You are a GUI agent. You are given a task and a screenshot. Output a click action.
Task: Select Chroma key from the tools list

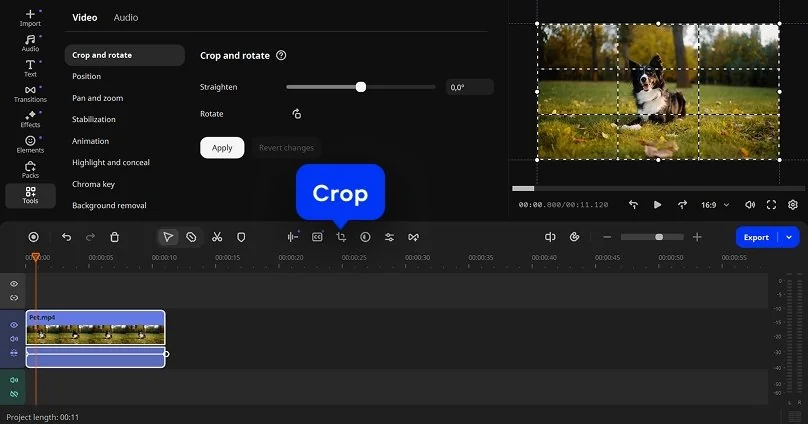point(93,184)
